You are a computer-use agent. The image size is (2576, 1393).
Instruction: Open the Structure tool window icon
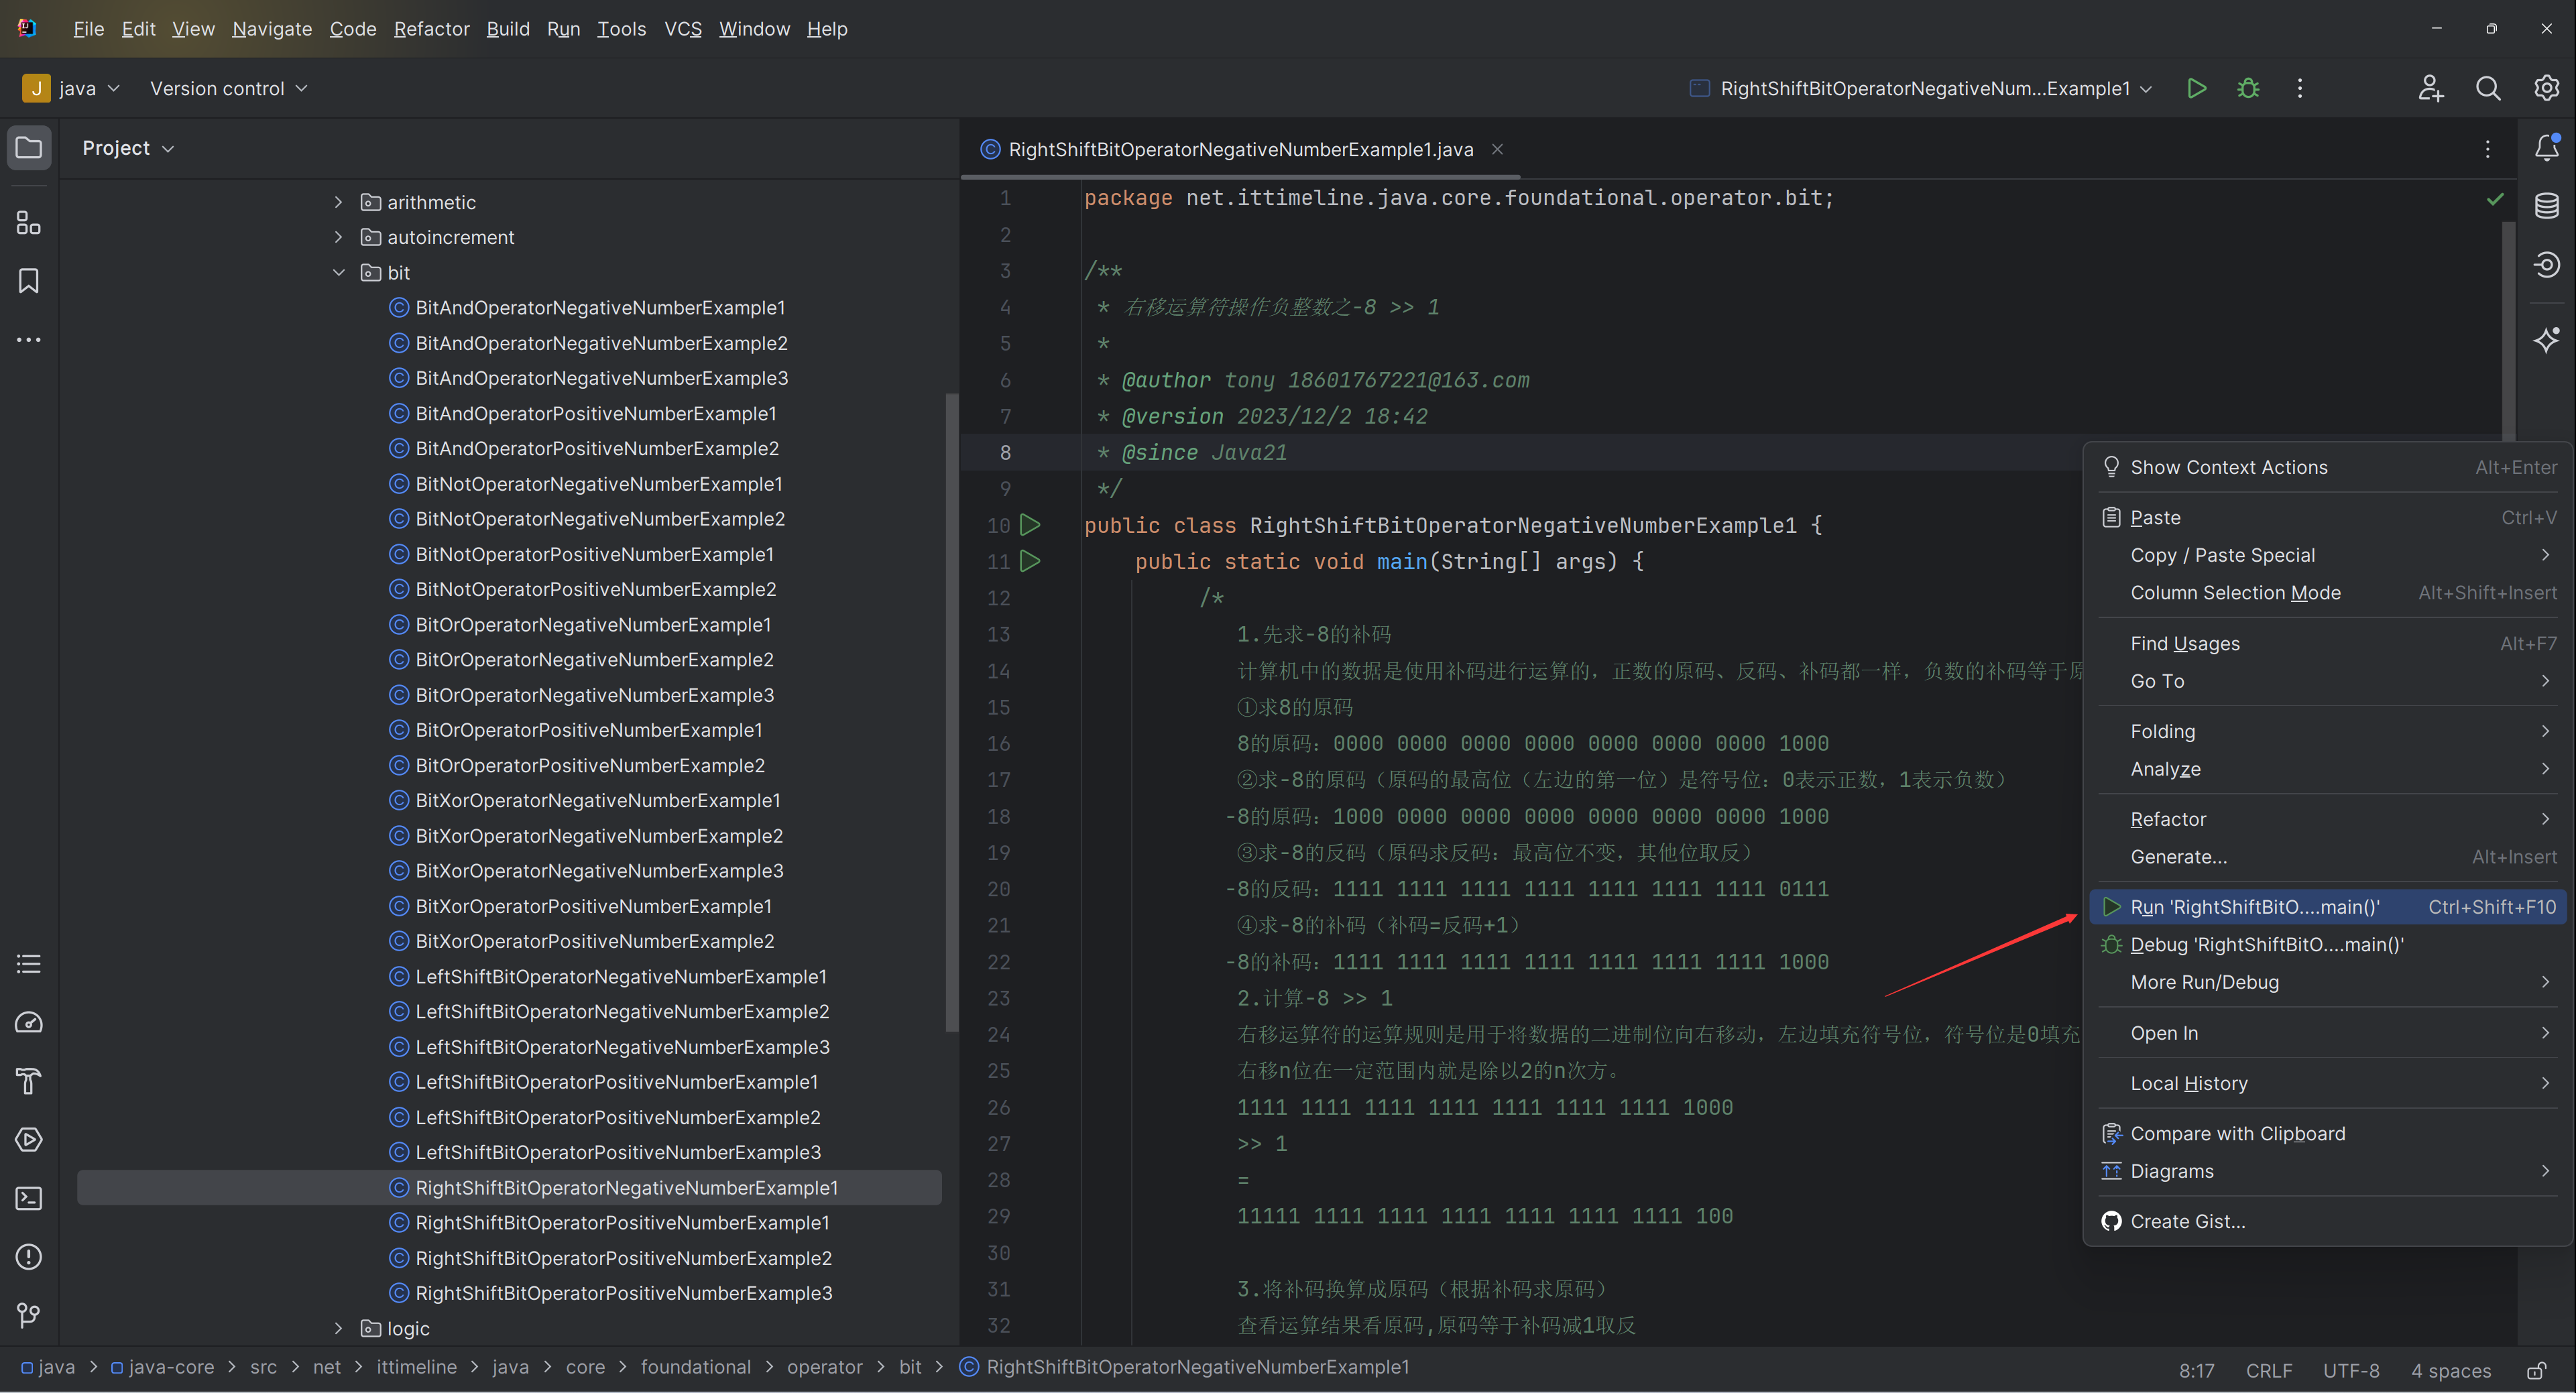coord(29,222)
